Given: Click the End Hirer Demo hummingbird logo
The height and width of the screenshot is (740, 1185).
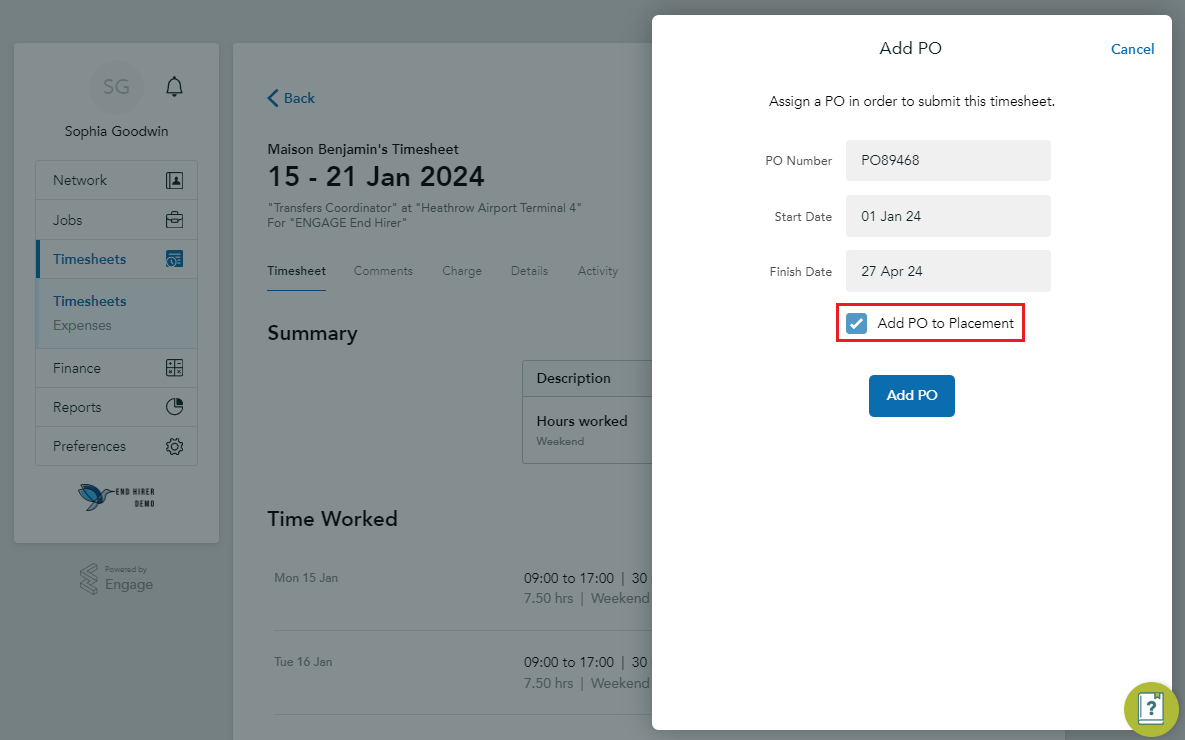Looking at the screenshot, I should (x=116, y=497).
